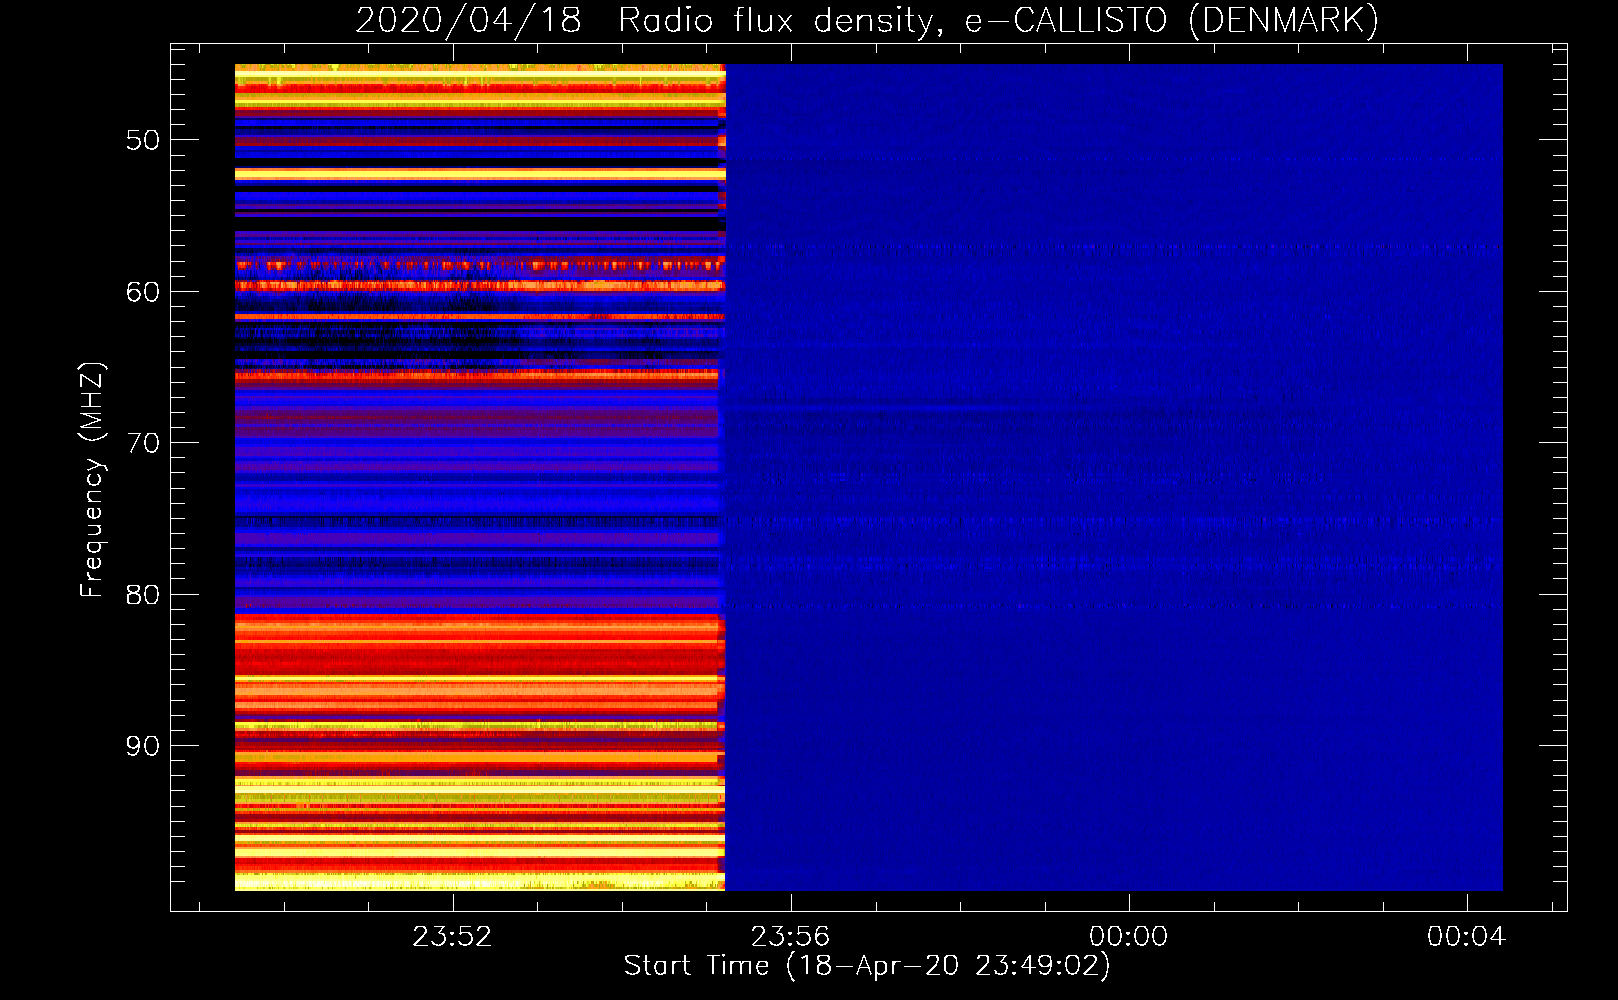The image size is (1618, 1000).
Task: Click the "Frequency (MHZ)" axis label
Action: (92, 480)
